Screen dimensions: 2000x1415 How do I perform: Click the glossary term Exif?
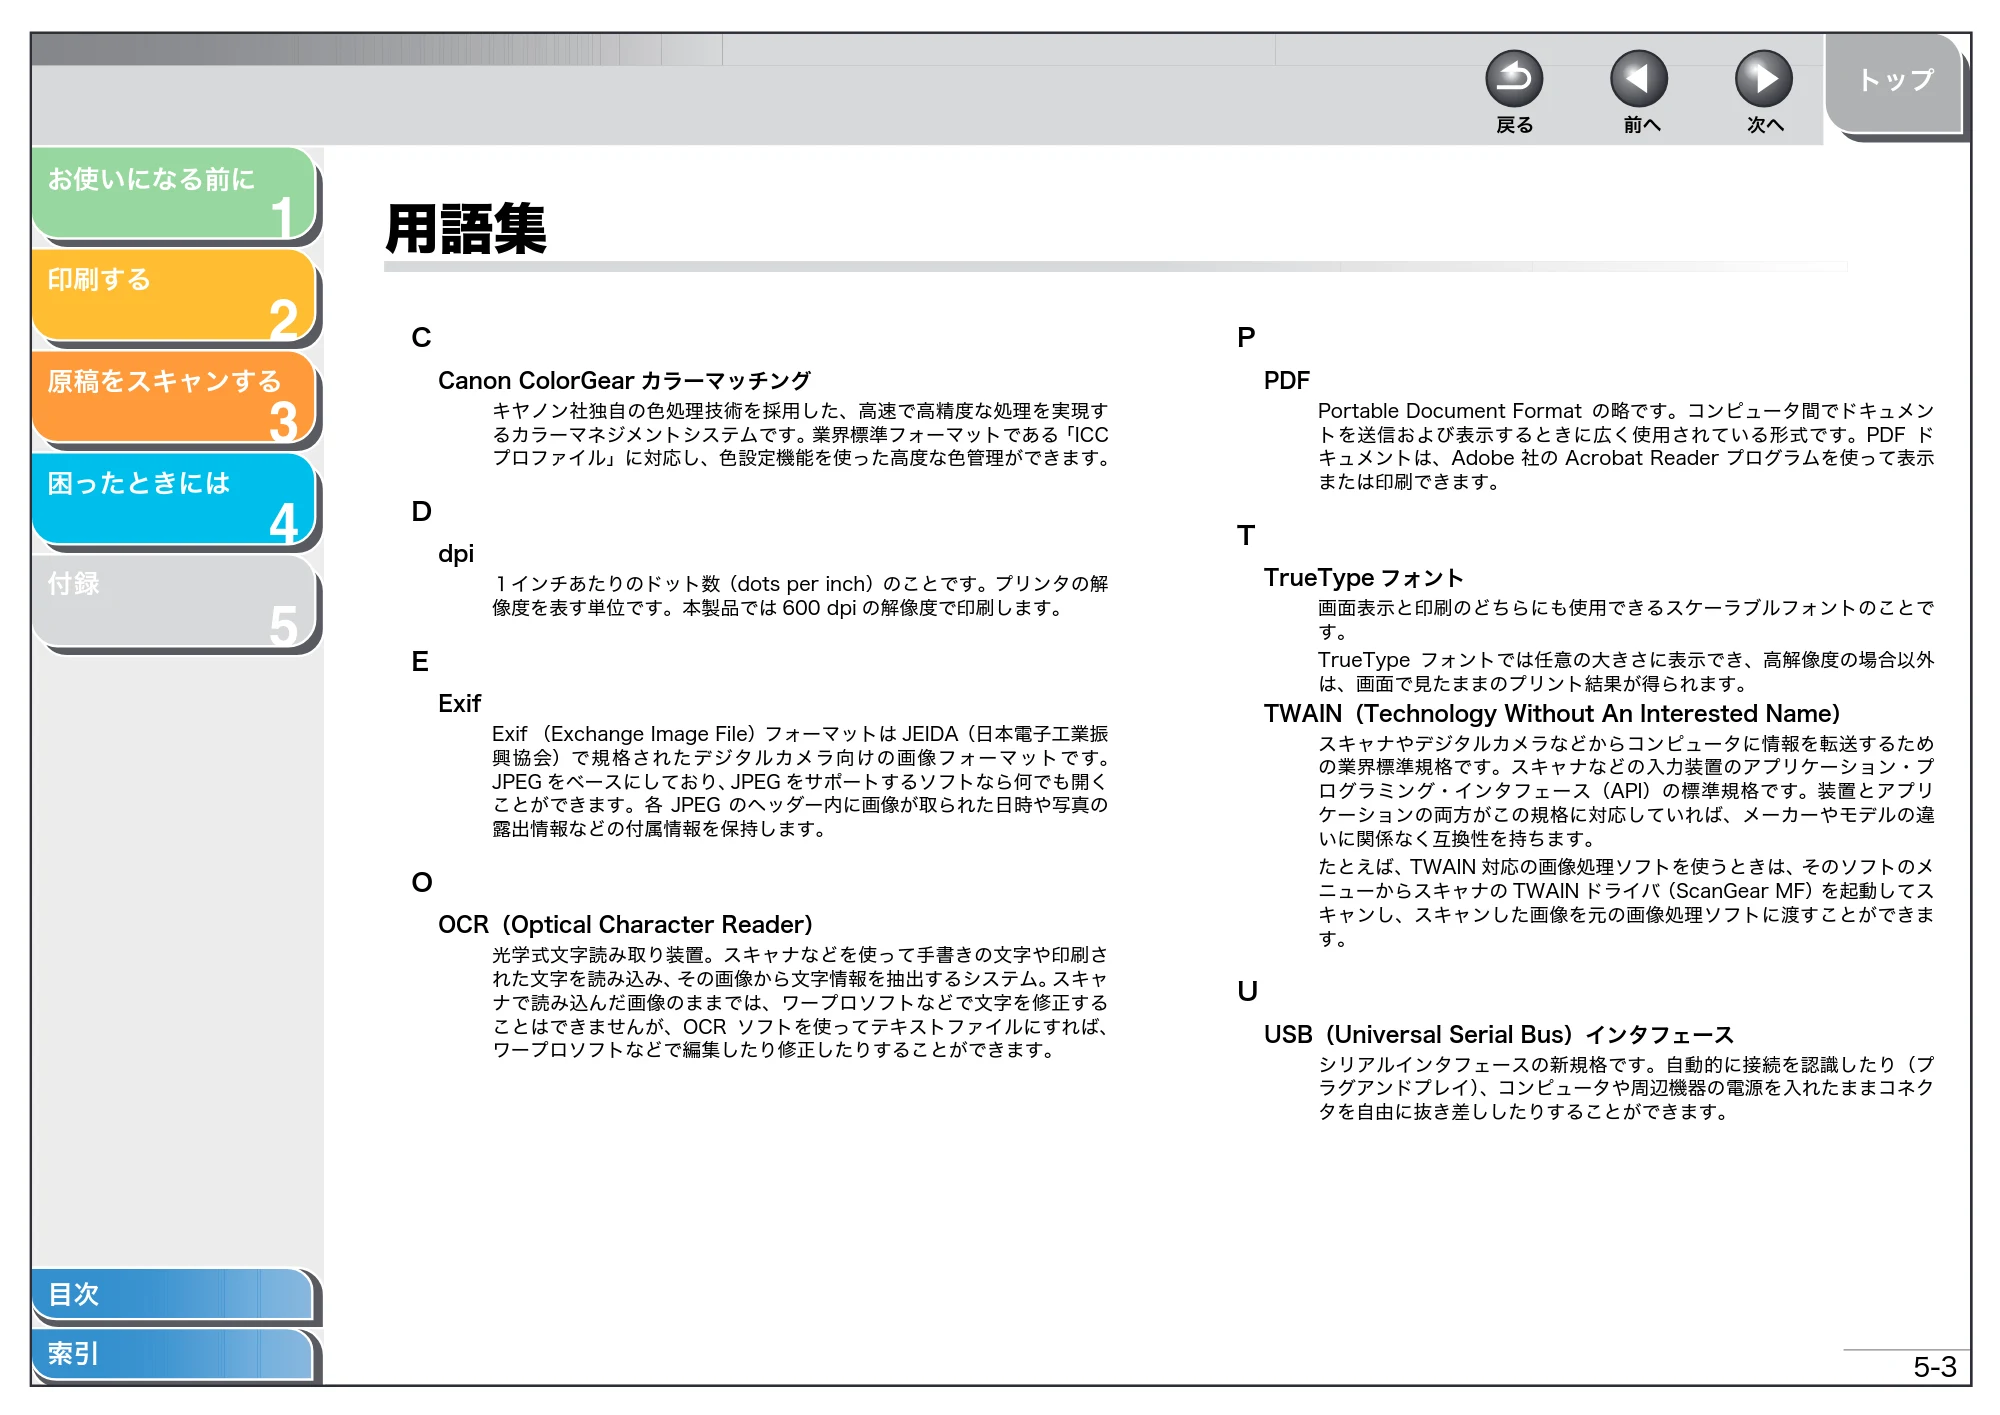[x=459, y=704]
